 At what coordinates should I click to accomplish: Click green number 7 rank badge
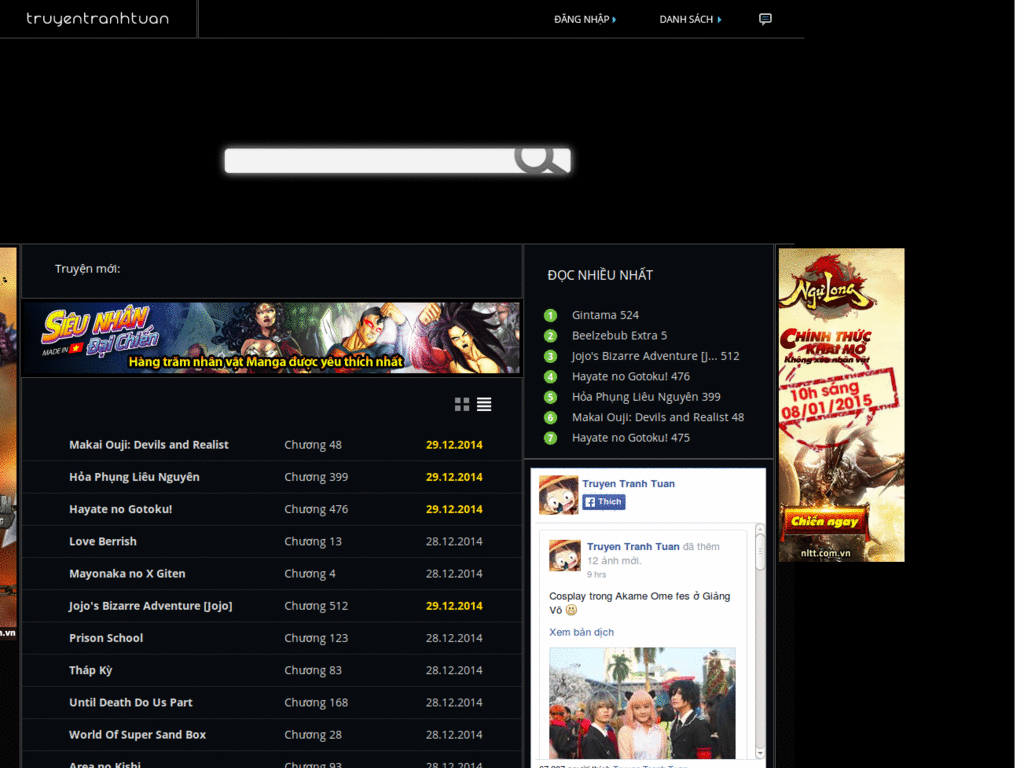point(550,438)
